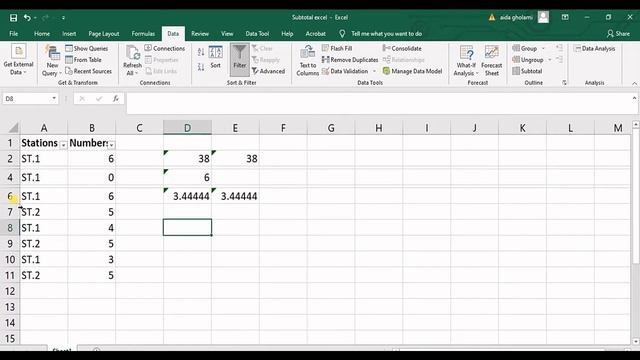Switch to Review tab
Viewport: 640px width, 360px height.
pyautogui.click(x=200, y=34)
